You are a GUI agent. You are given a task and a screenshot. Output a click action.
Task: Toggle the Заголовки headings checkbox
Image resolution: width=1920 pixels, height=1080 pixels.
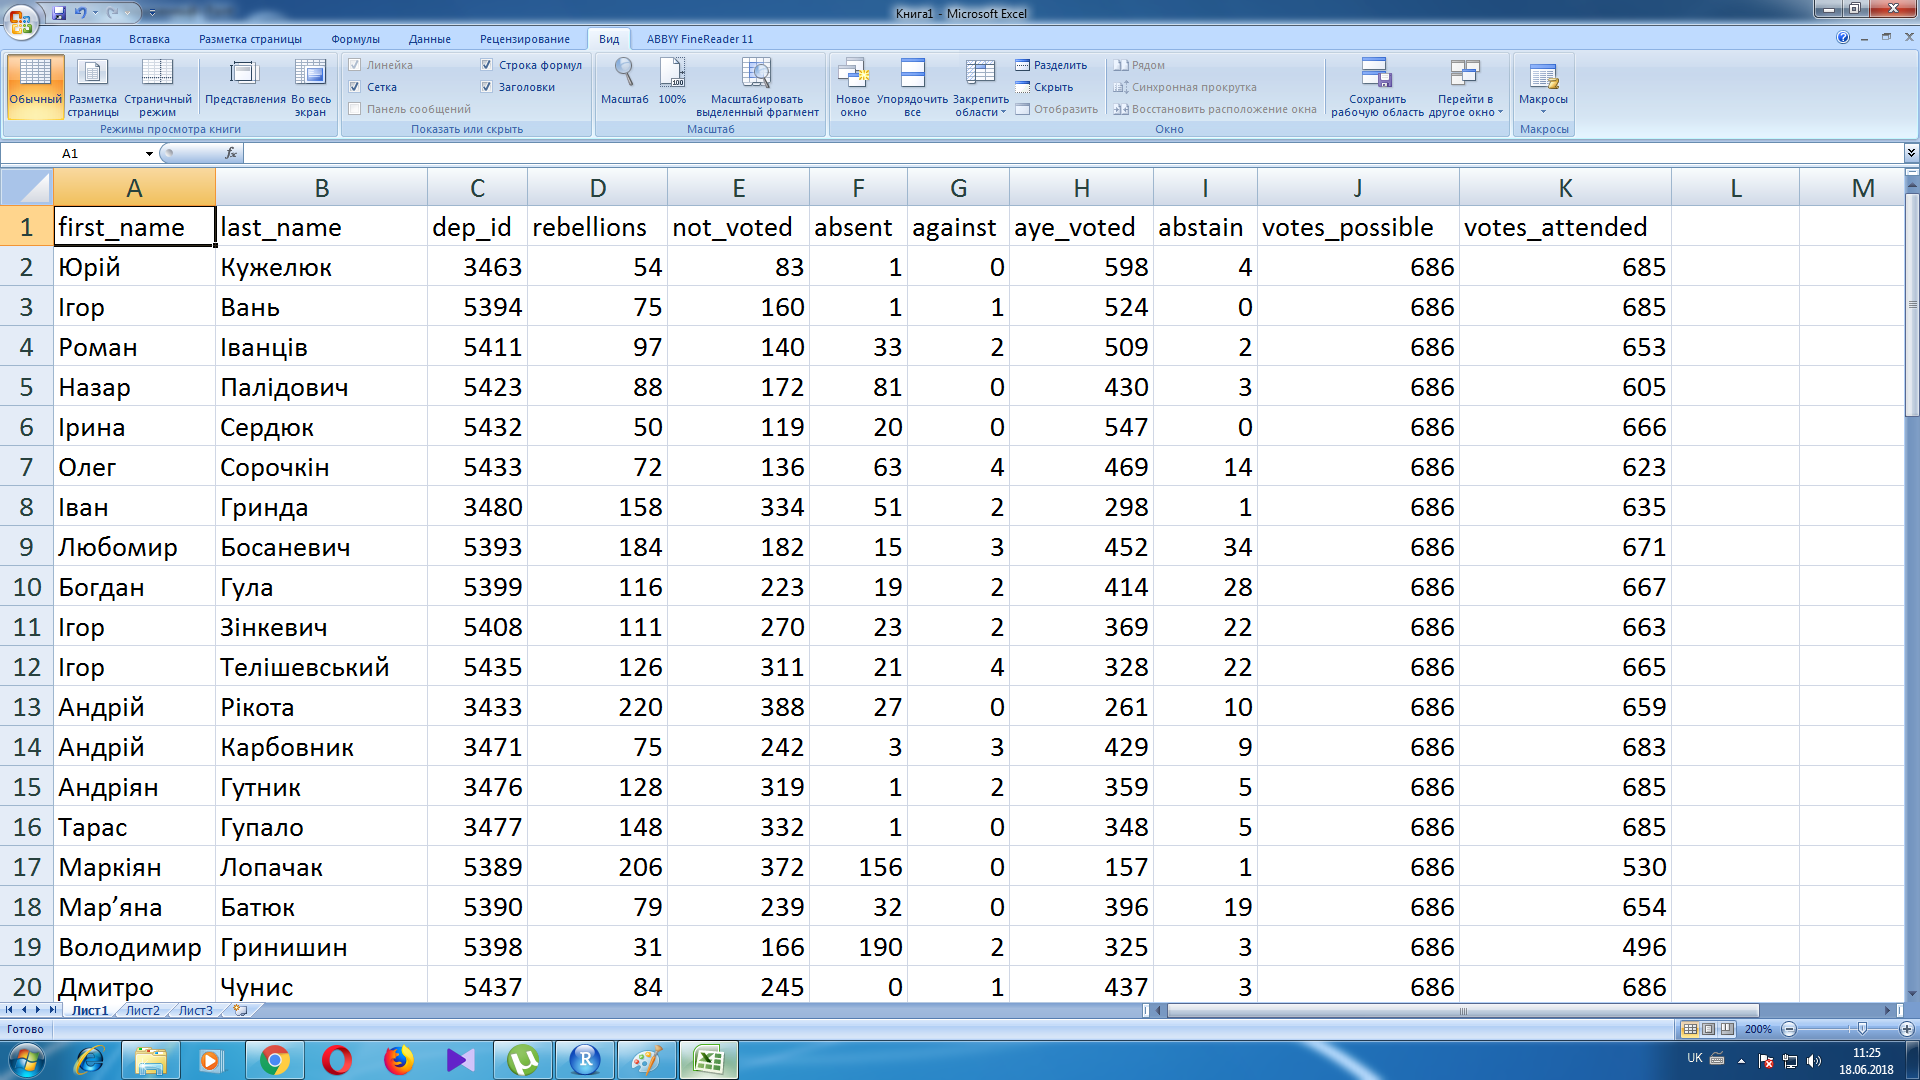487,87
